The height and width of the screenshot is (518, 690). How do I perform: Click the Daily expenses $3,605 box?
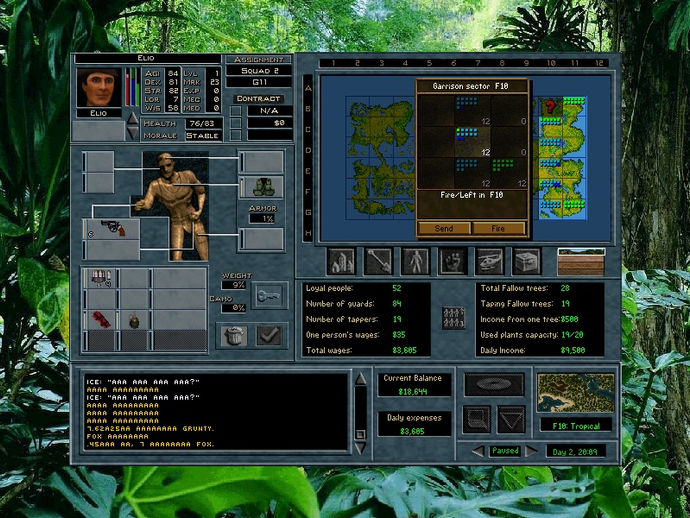414,424
